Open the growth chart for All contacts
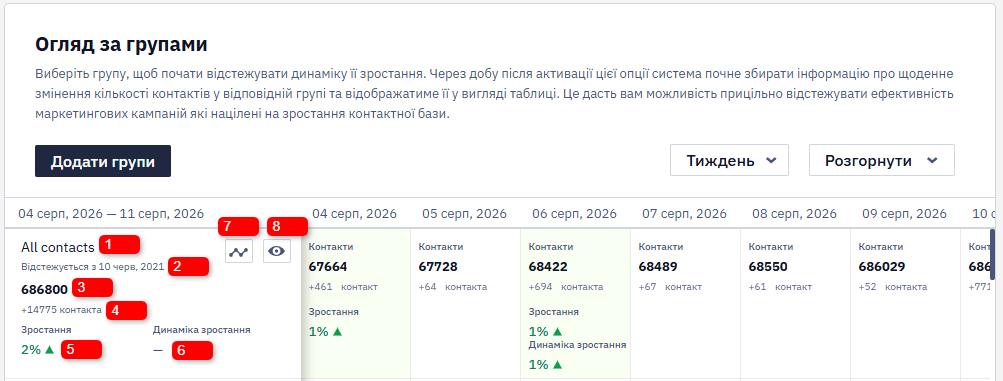The image size is (1003, 381). click(x=239, y=251)
